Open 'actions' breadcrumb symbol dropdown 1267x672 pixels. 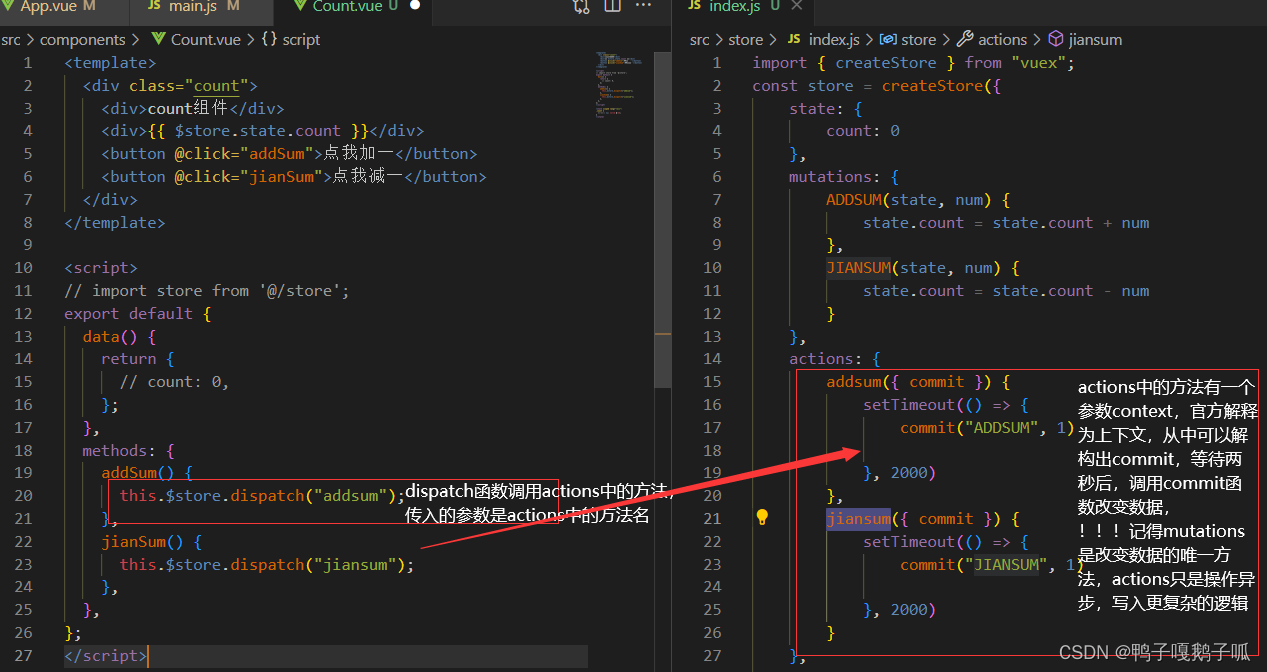992,40
